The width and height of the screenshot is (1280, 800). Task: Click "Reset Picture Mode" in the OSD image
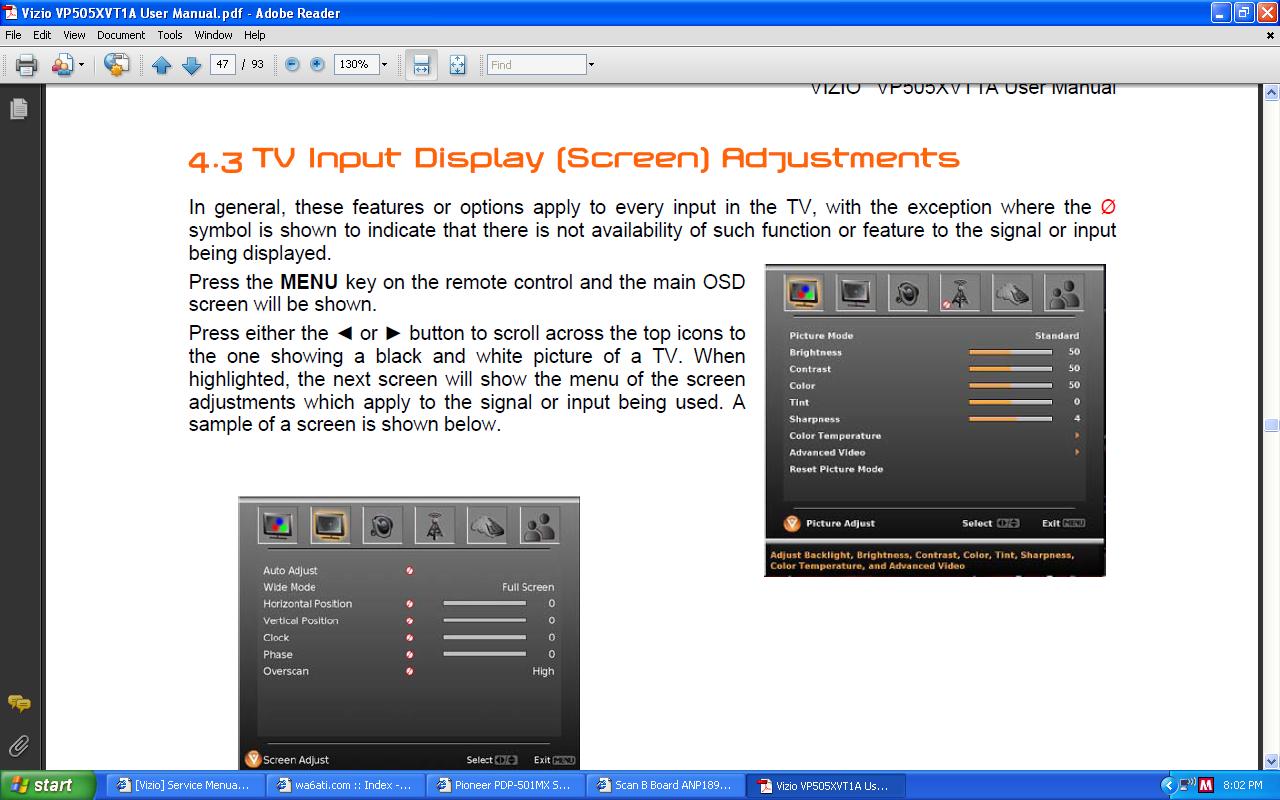(836, 469)
